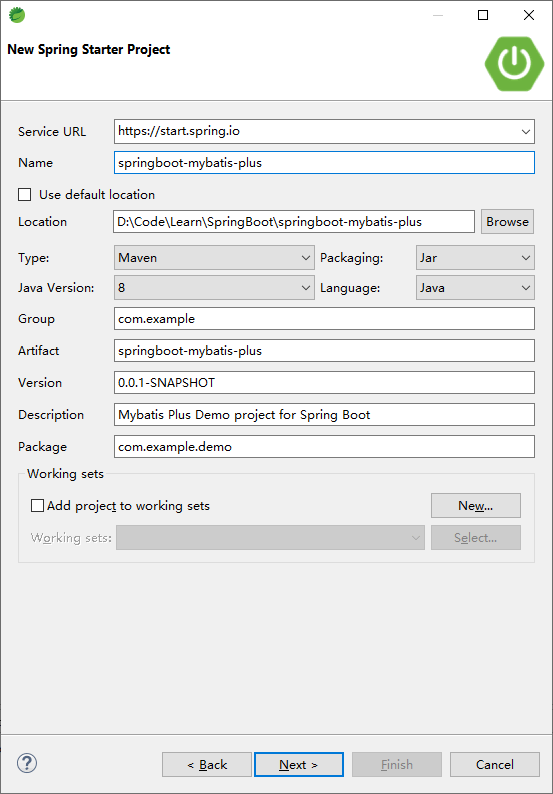
Task: Click the Next button
Action: tap(299, 765)
